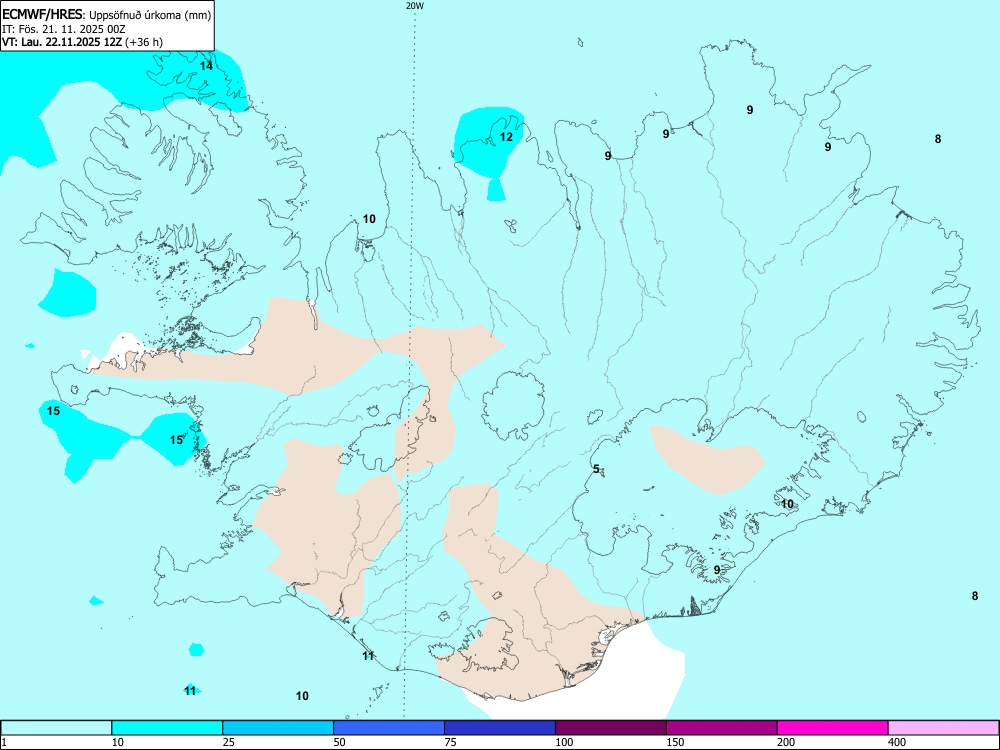The width and height of the screenshot is (1000, 750).
Task: Click the initial time 'IT: Fös. 21. 11. 2025 00Z'
Action: 64,29
